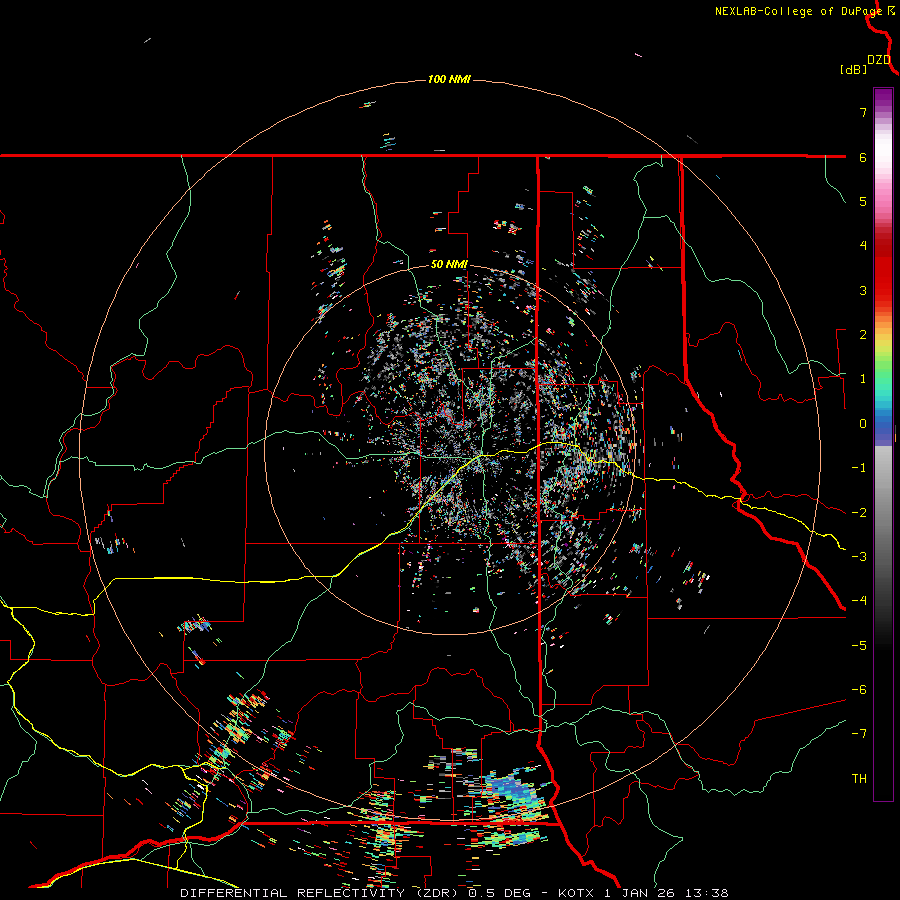
Task: Click the 6 value on the color scale
Action: tap(863, 157)
